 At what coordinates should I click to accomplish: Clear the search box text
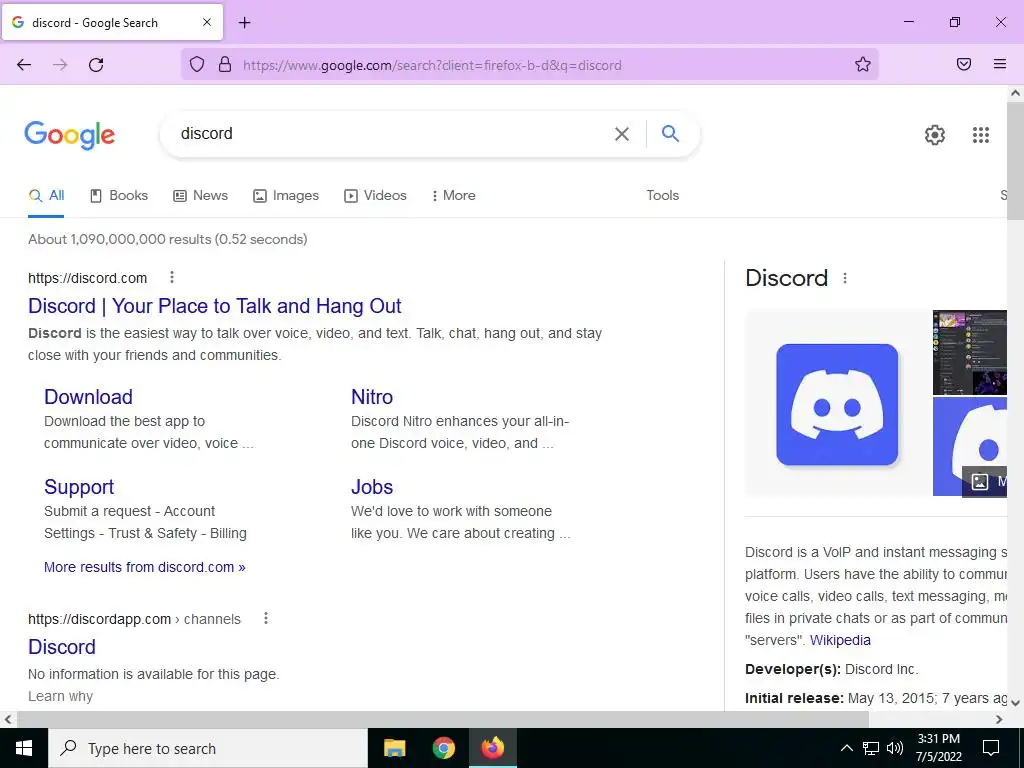[622, 134]
